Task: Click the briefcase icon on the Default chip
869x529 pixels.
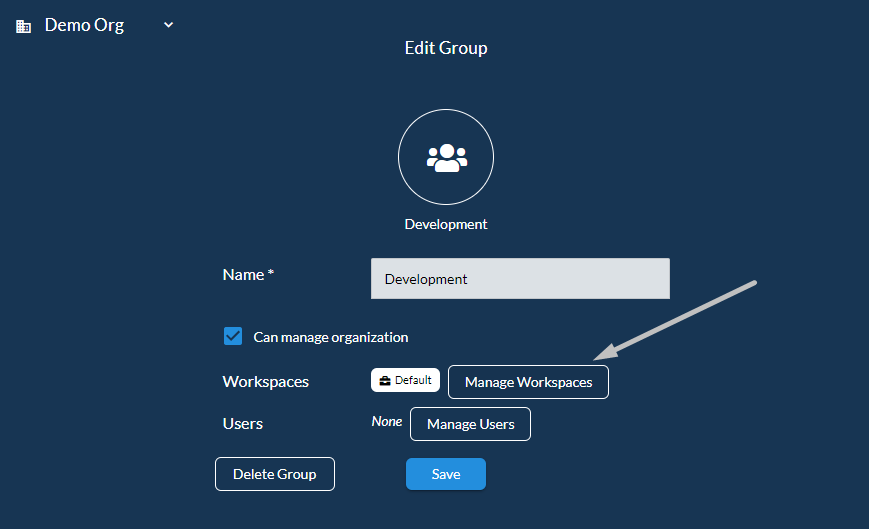Action: tap(385, 381)
